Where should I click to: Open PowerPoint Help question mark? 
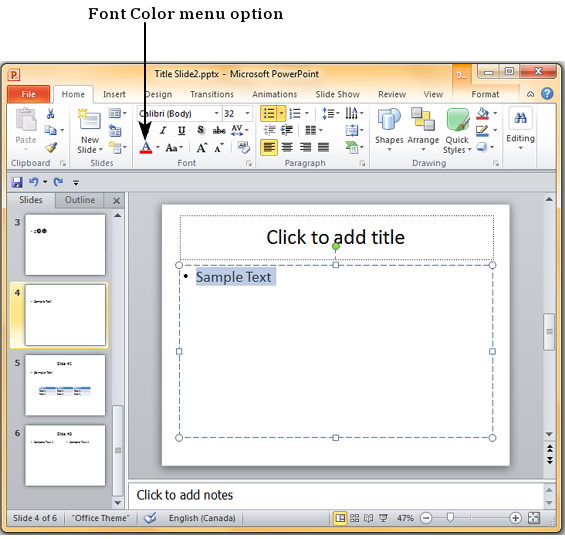pos(547,94)
